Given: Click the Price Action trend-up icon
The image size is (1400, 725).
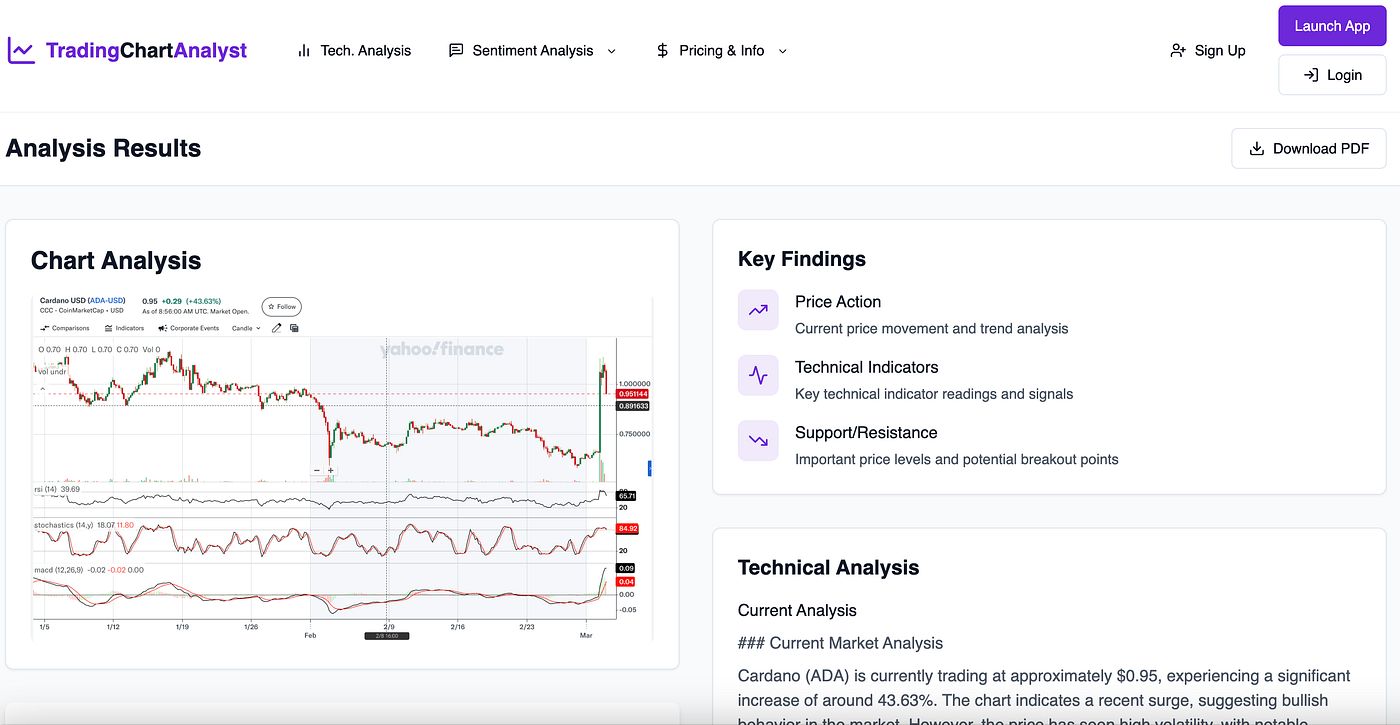Looking at the screenshot, I should [x=758, y=310].
